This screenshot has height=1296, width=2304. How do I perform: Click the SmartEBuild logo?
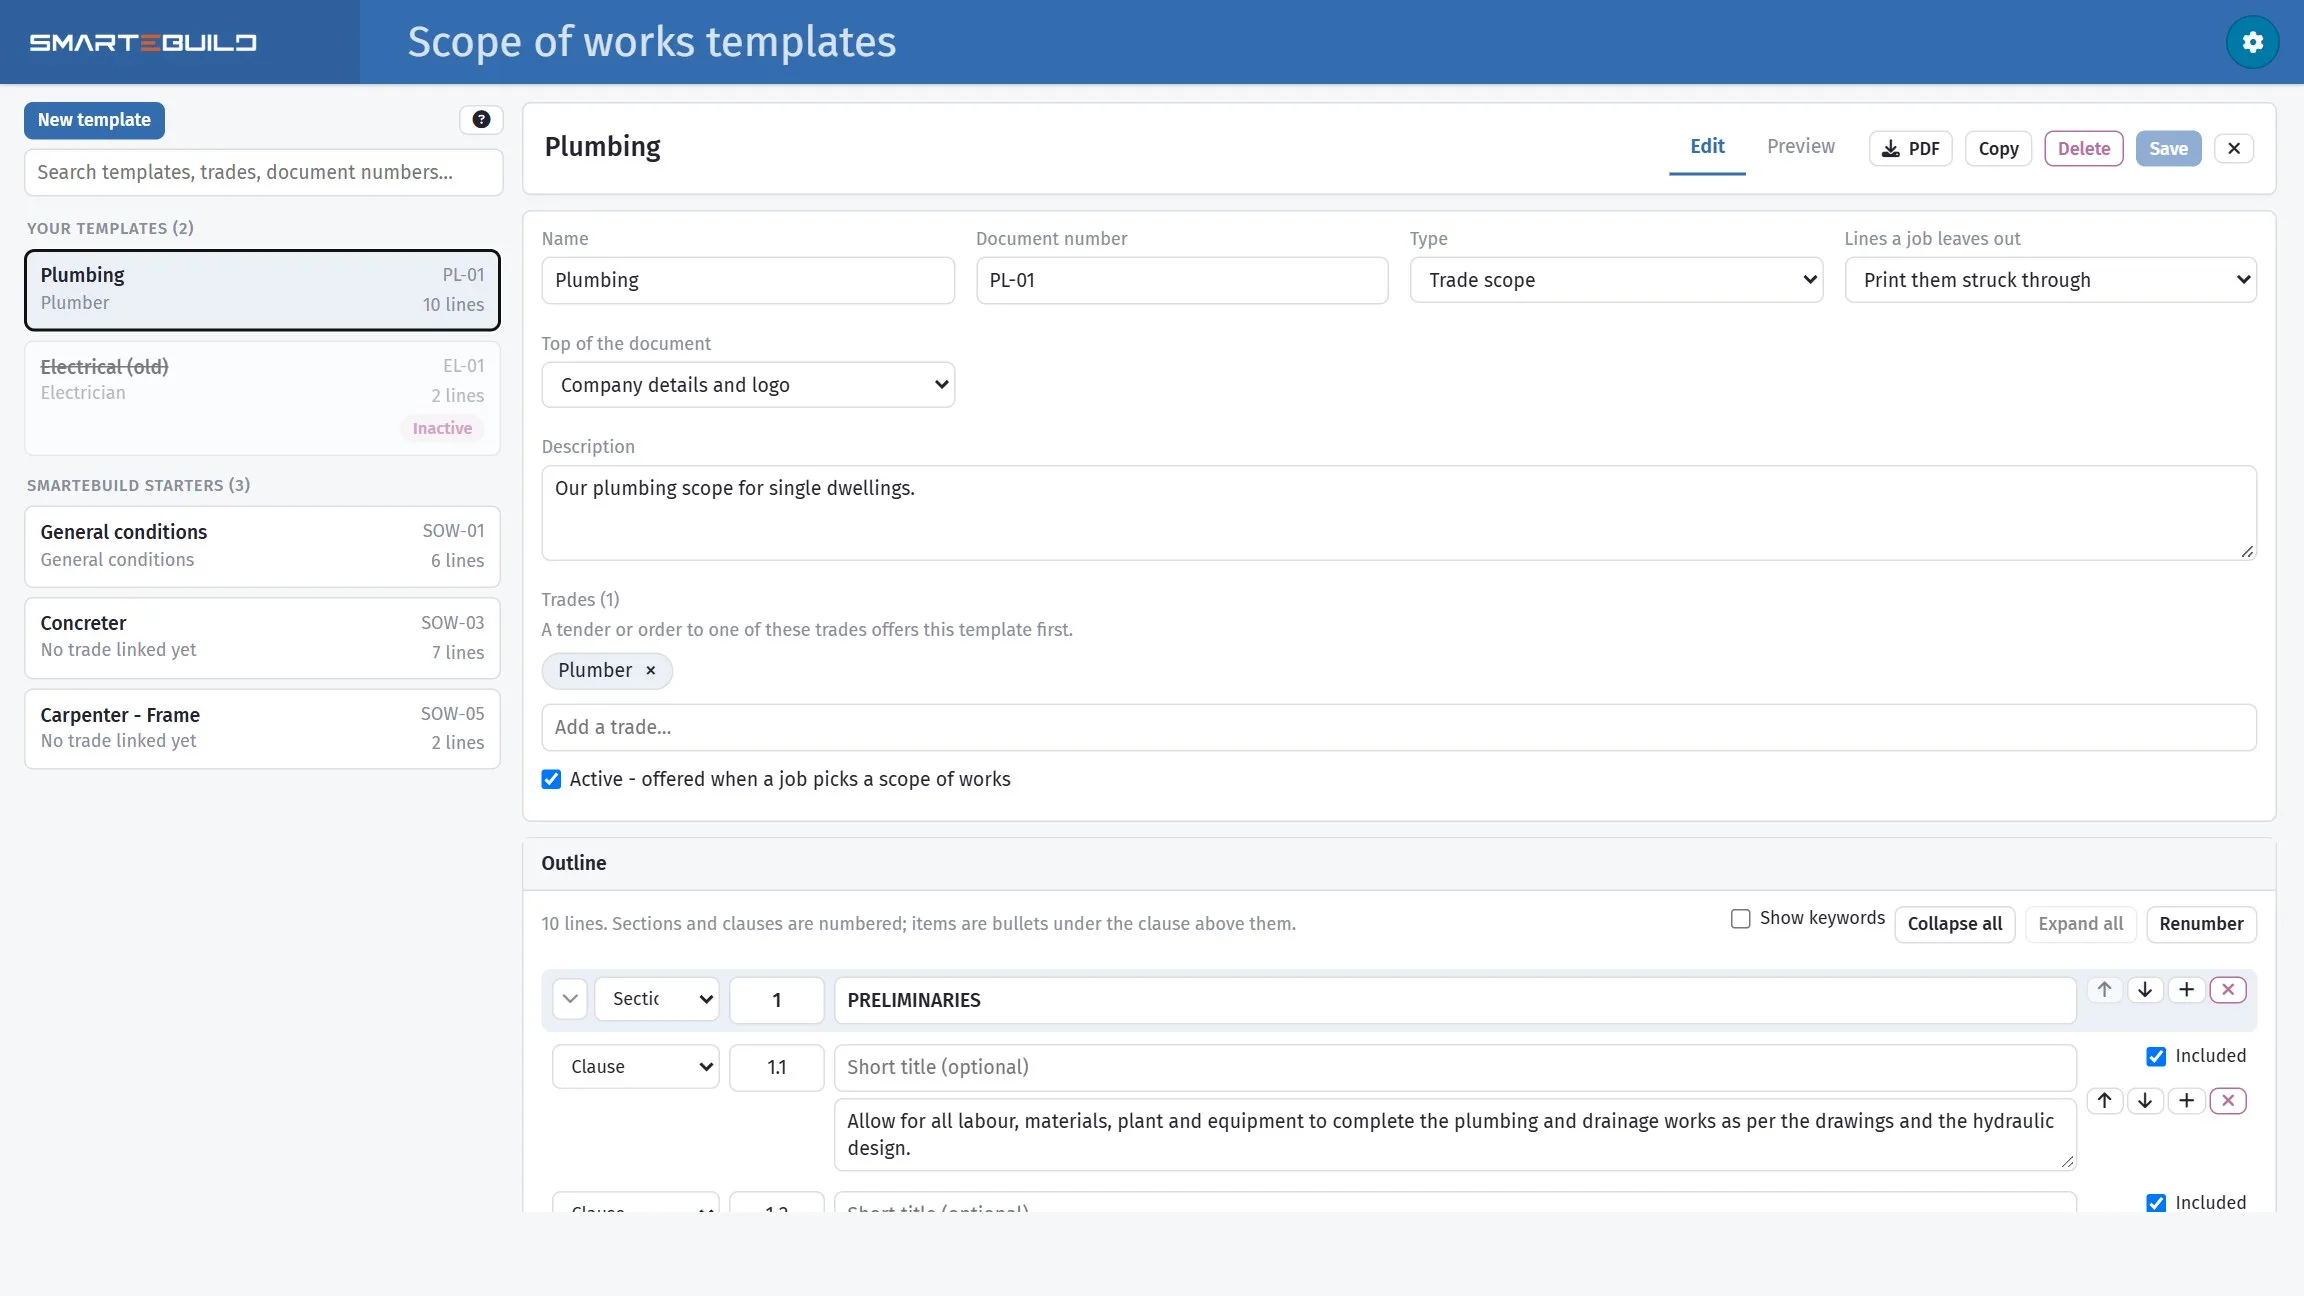tap(143, 42)
